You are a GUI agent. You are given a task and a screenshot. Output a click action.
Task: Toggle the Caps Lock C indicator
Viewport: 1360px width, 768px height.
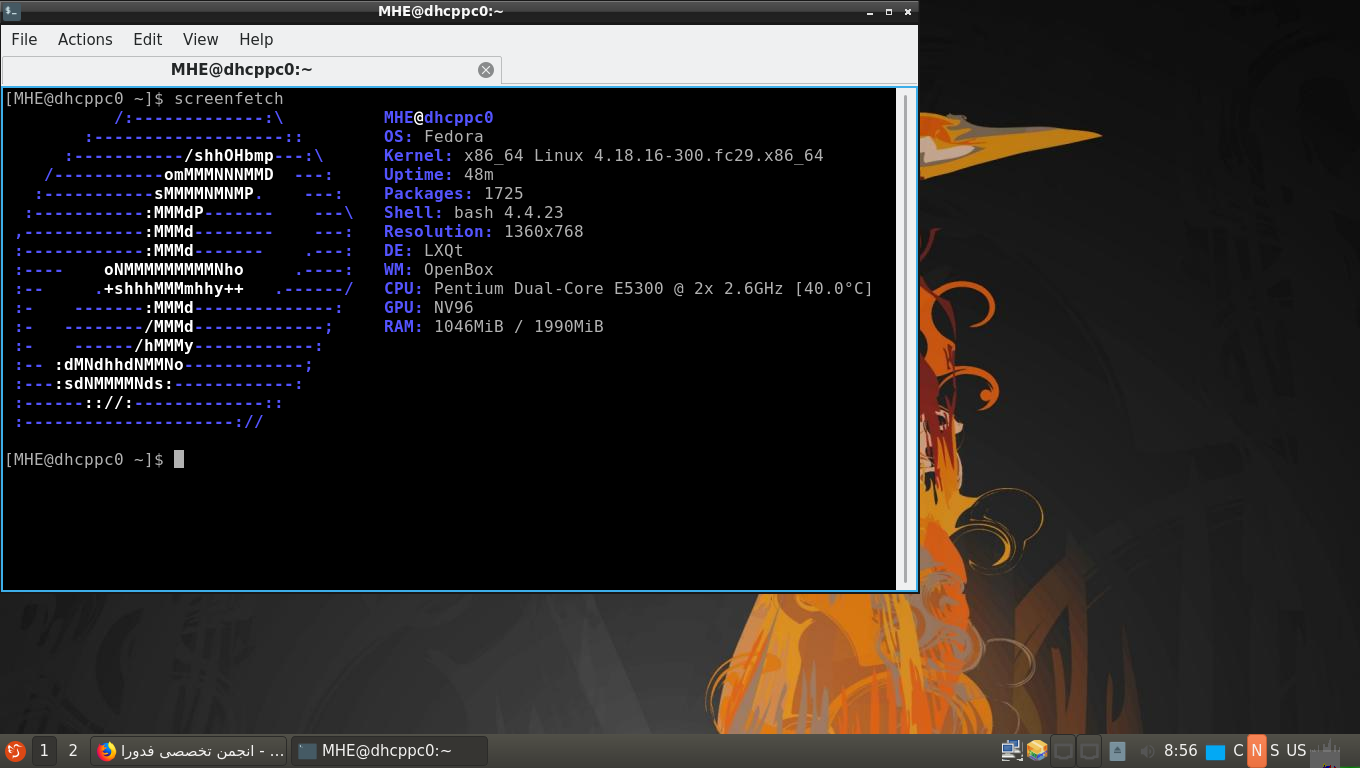tap(1238, 750)
